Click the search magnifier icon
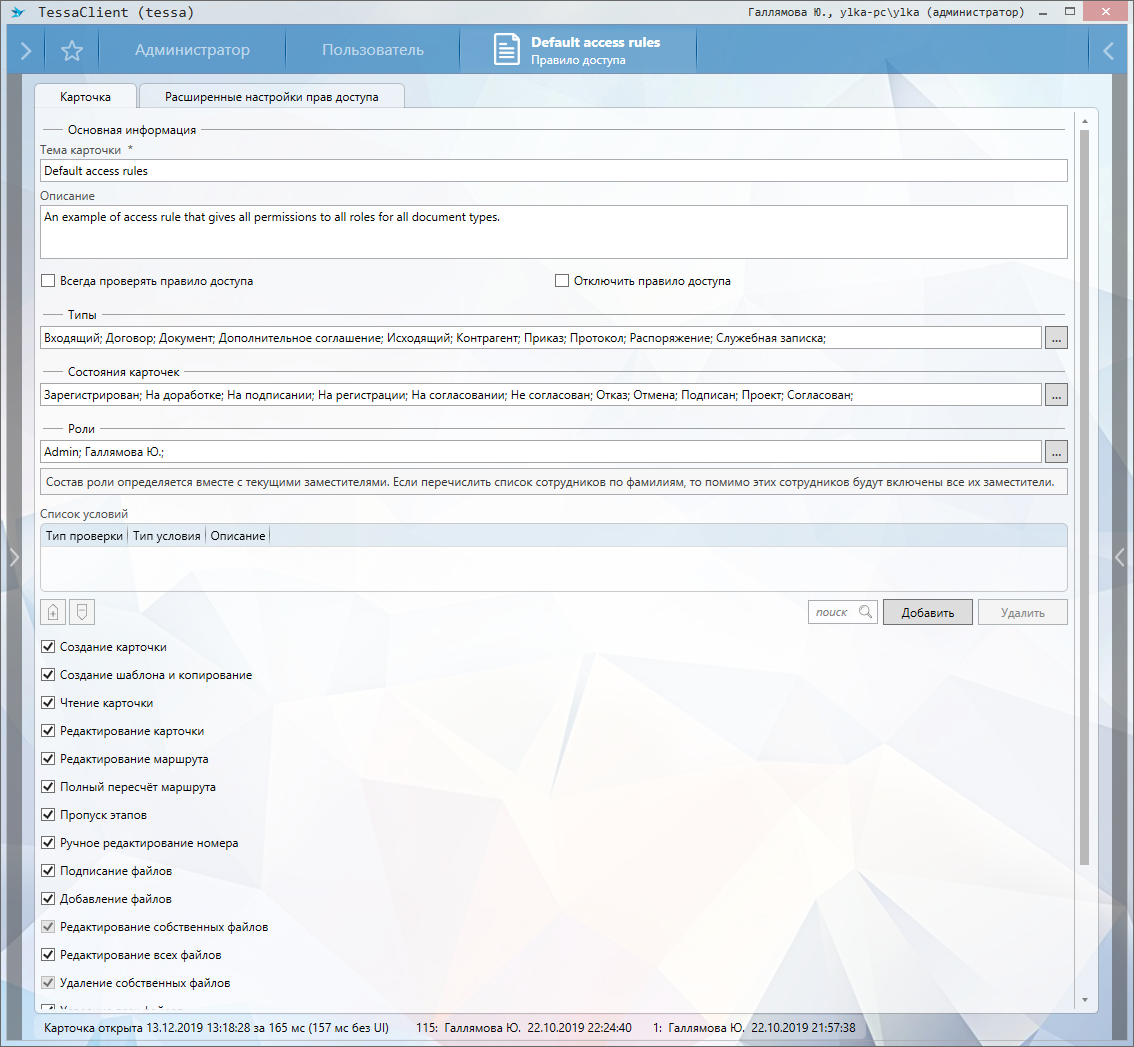This screenshot has height=1047, width=1134. [865, 612]
